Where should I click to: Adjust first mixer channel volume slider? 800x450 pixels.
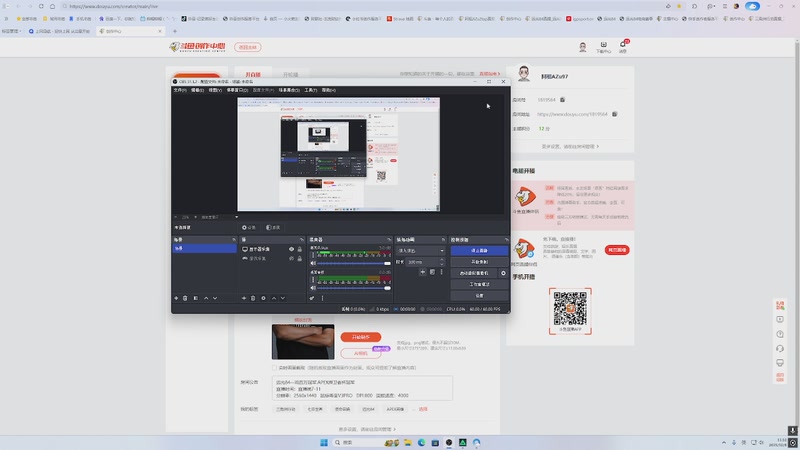click(x=354, y=263)
